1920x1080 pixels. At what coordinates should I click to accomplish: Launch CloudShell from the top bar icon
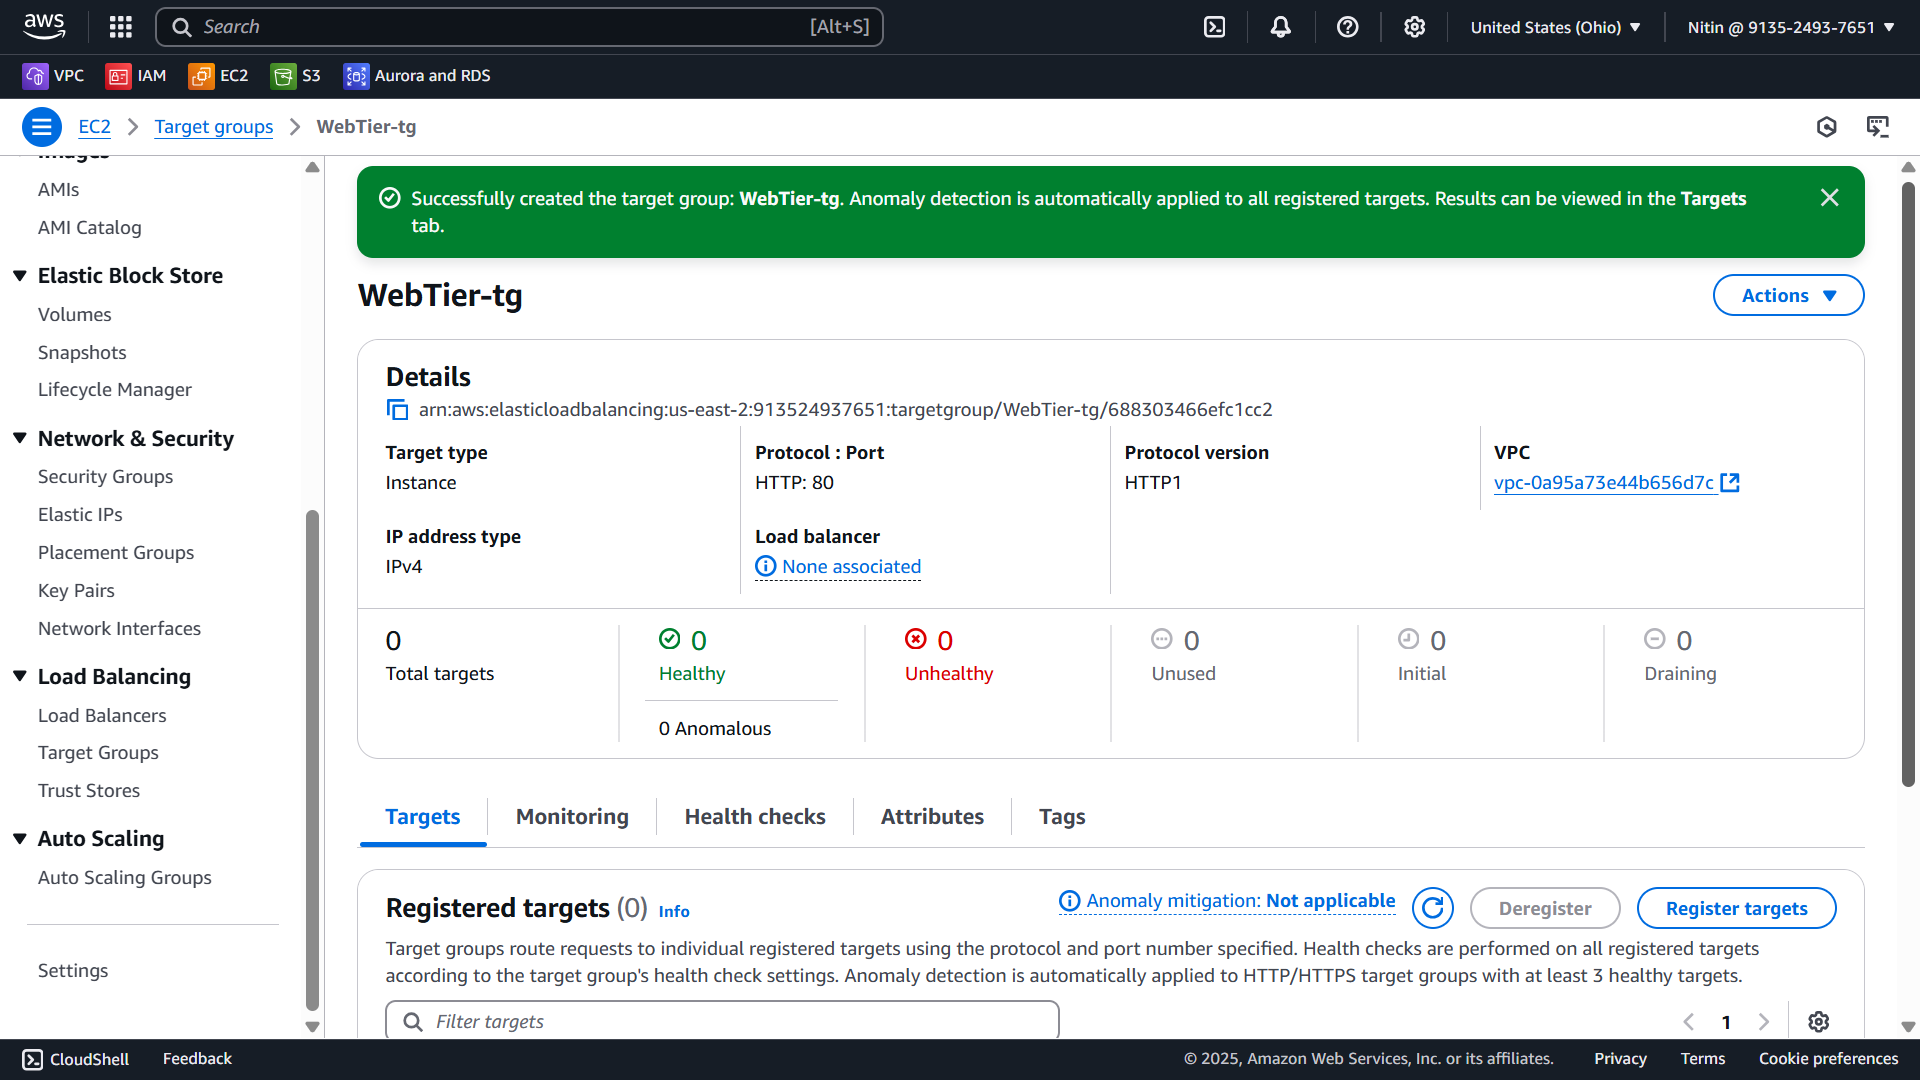1214,27
